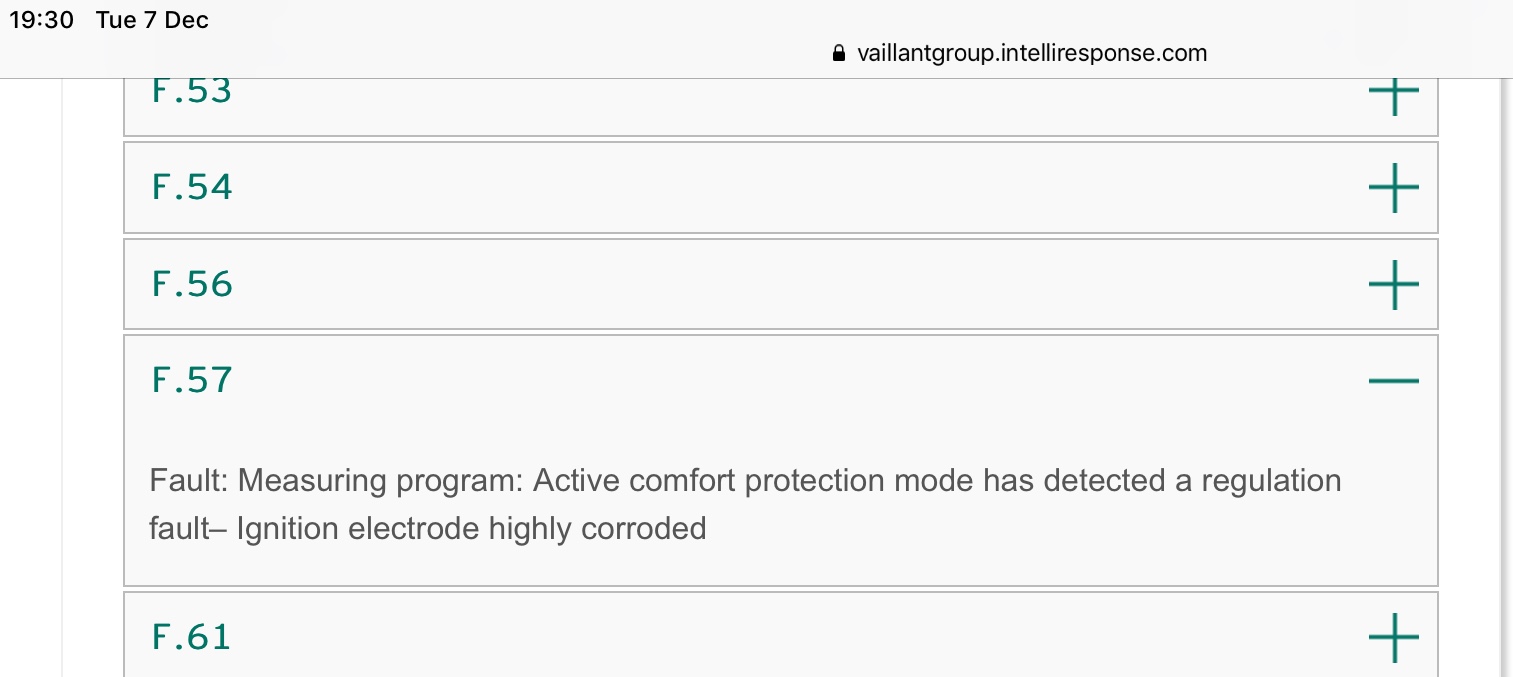Open F.56 details via plus icon

(x=1393, y=284)
